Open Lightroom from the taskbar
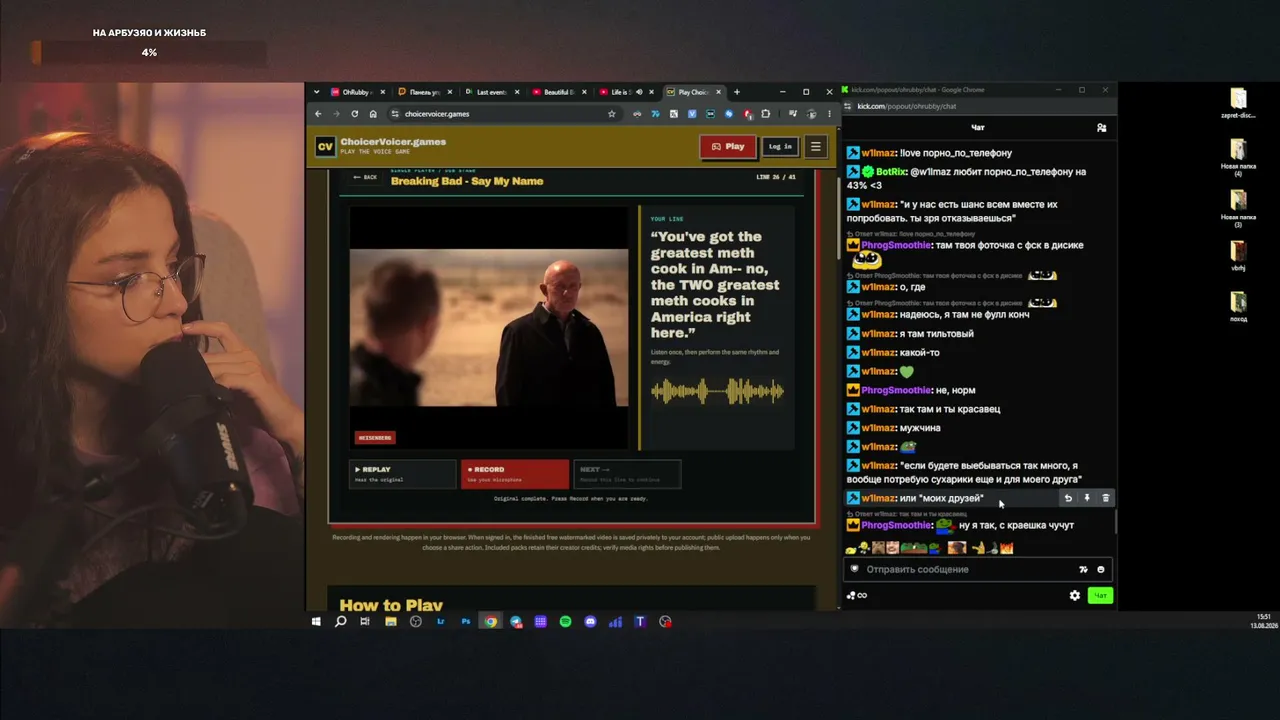The width and height of the screenshot is (1280, 720). 441,622
